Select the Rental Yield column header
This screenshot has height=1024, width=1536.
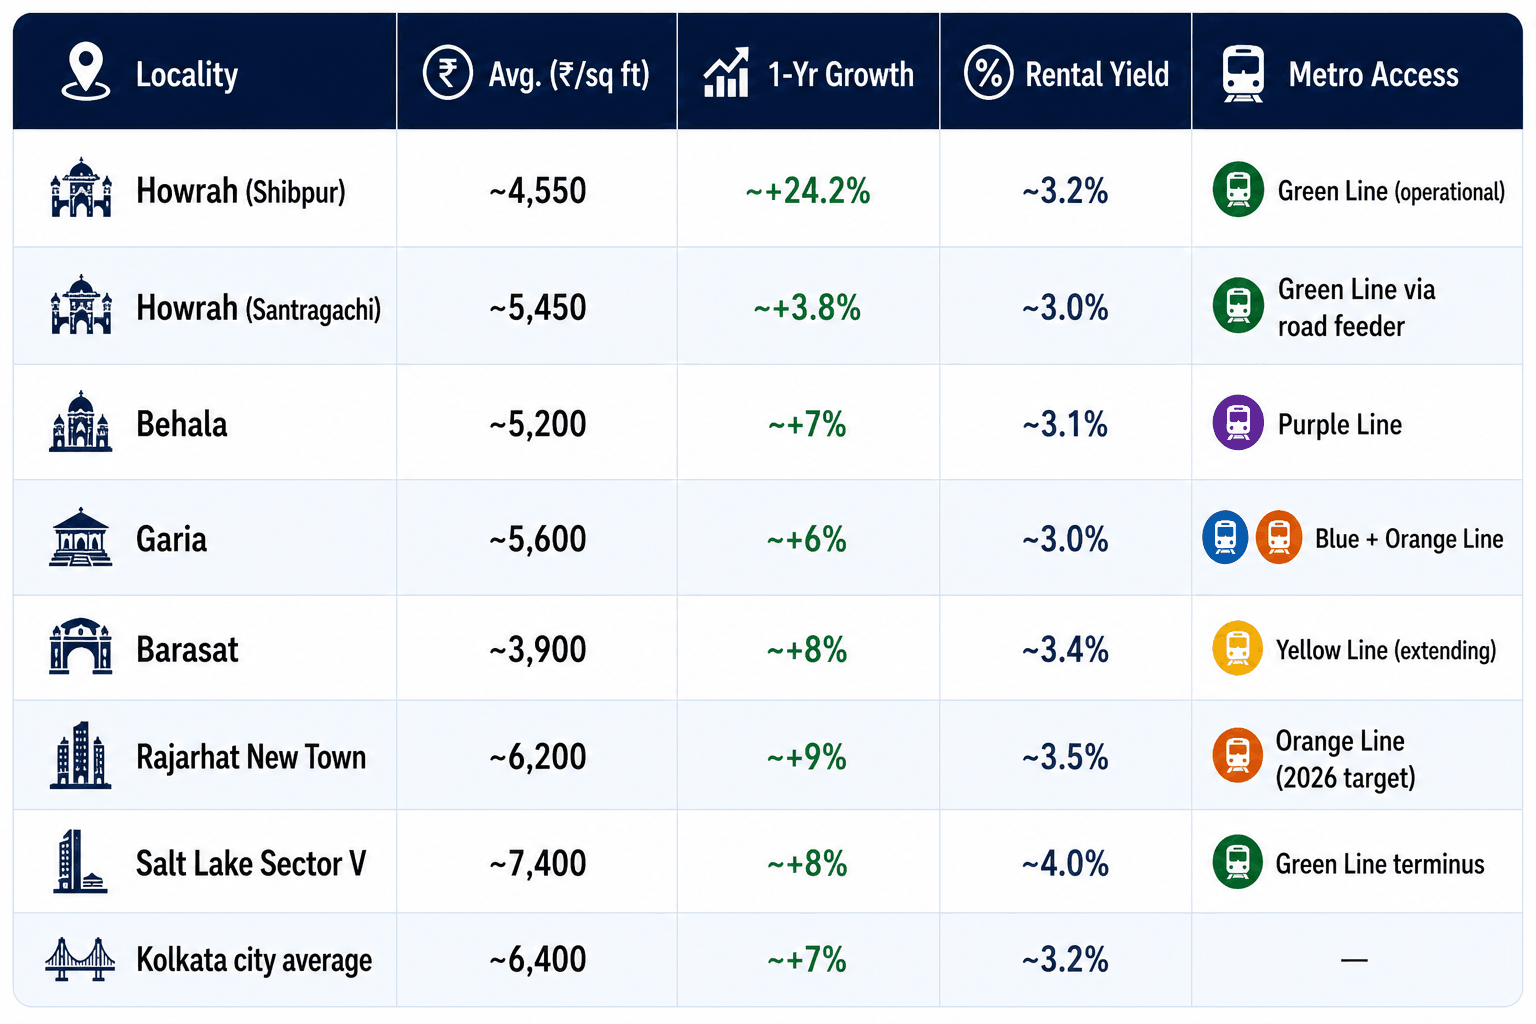[x=1066, y=72]
